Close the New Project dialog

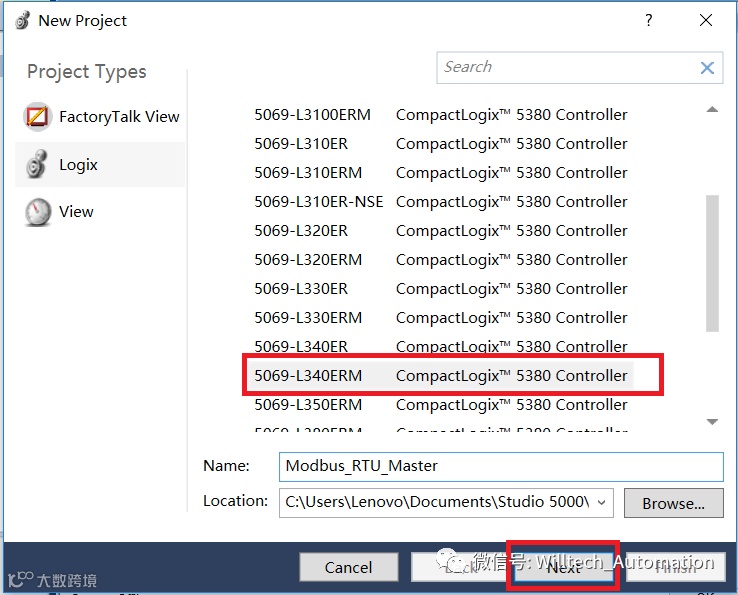(x=706, y=20)
